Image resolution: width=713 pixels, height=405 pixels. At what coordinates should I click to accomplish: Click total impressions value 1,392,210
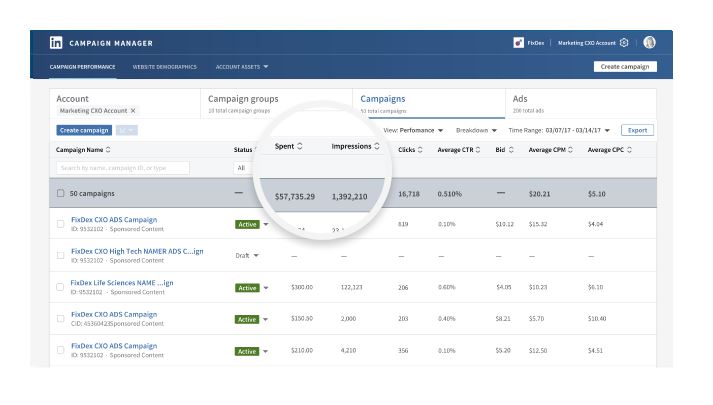tap(349, 196)
